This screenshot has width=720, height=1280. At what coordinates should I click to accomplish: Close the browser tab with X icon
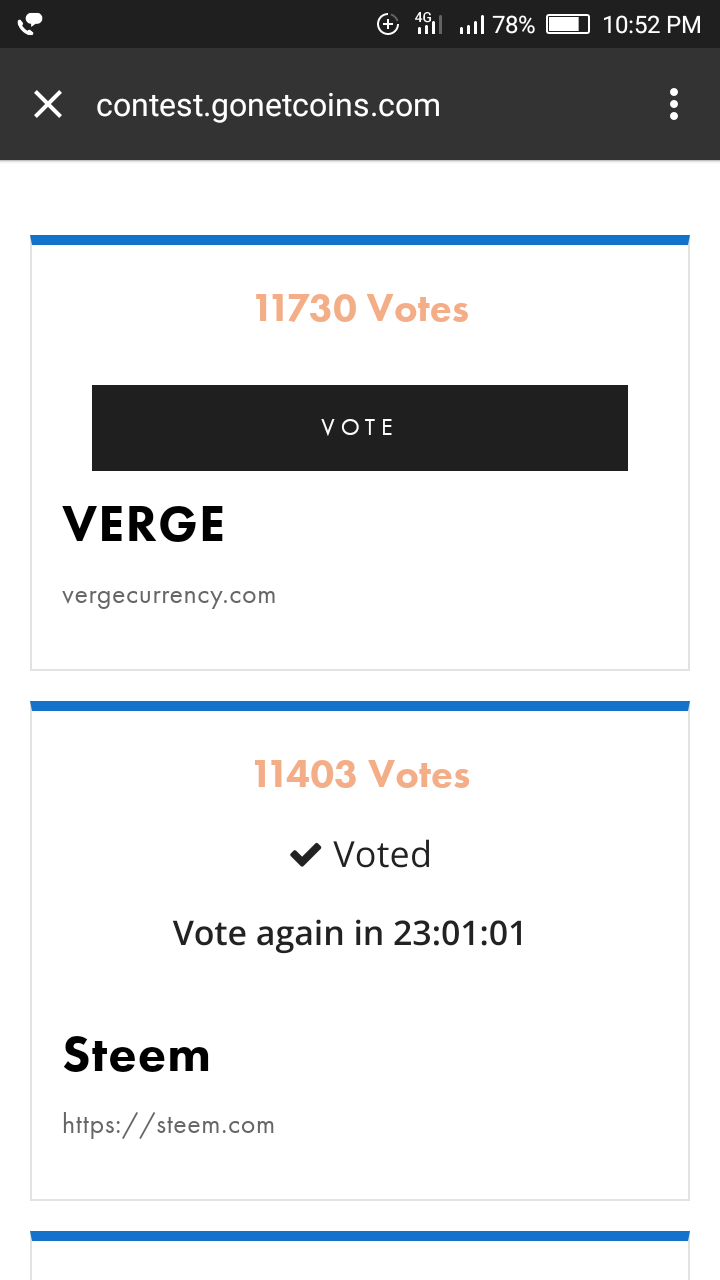tap(48, 104)
